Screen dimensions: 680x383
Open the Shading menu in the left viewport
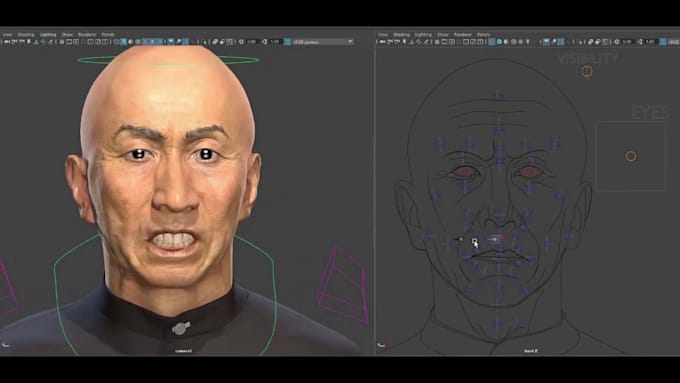pos(26,34)
